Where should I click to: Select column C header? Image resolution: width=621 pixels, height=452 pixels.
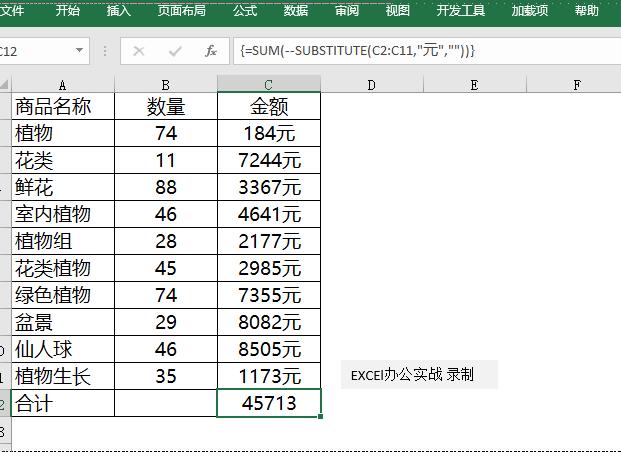click(x=268, y=85)
